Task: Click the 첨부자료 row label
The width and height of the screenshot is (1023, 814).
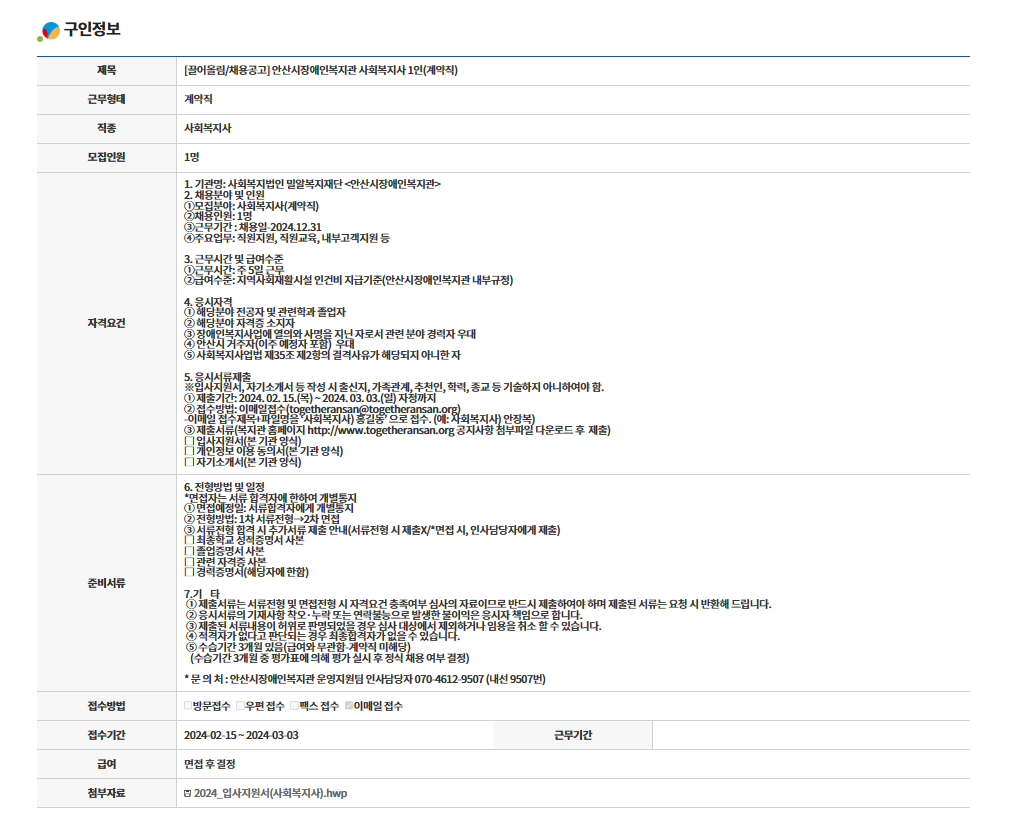Action: (106, 793)
